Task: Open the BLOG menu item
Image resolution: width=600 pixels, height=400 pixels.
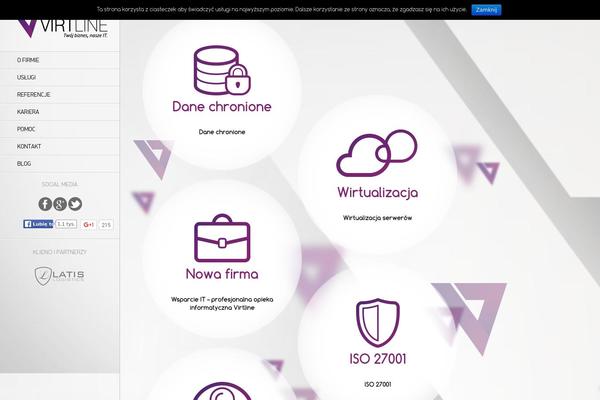Action: click(60, 163)
